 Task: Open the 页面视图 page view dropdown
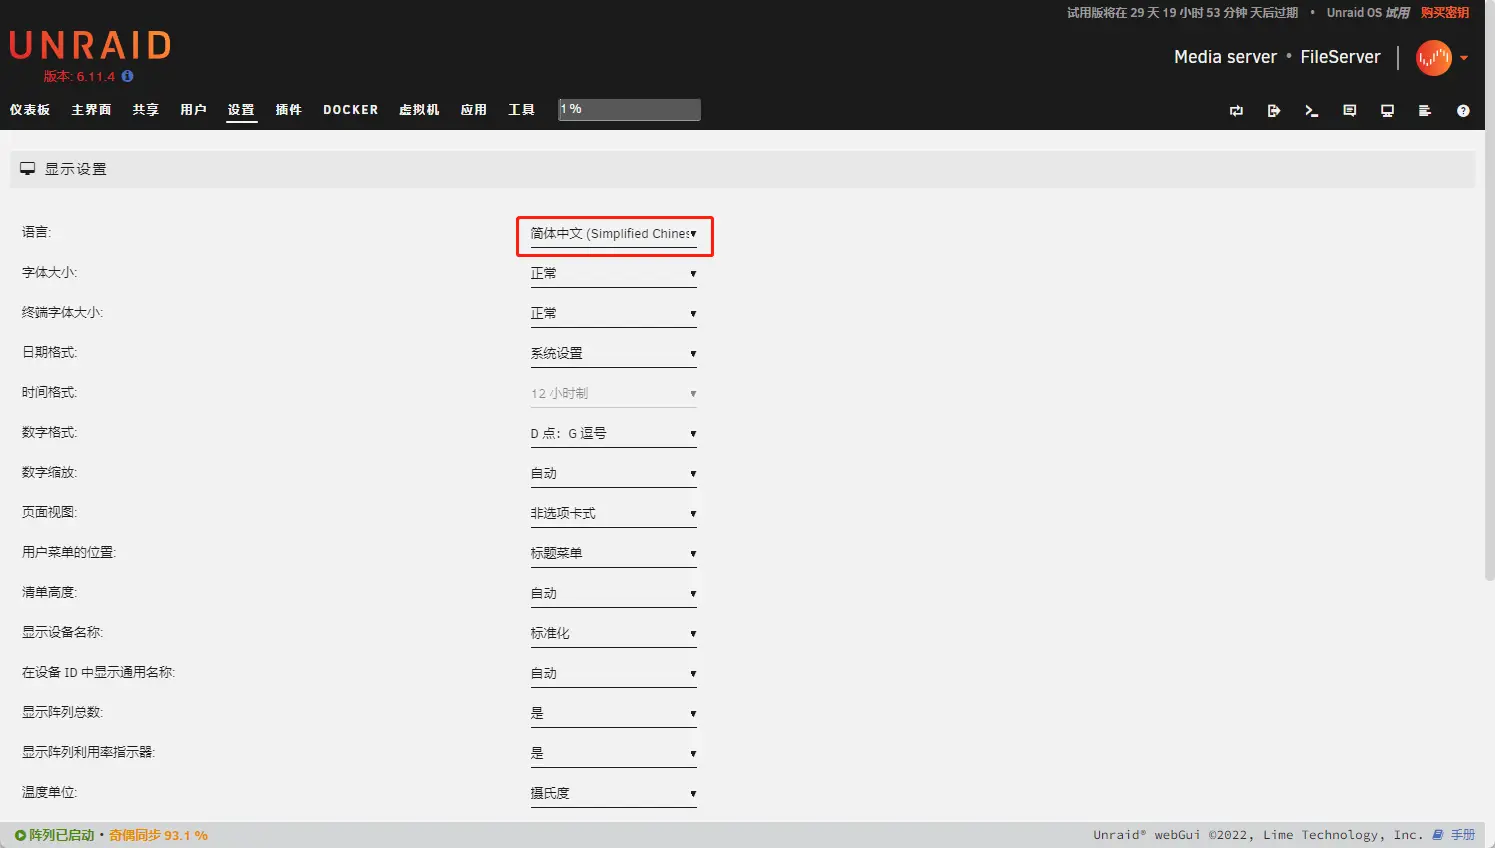[613, 514]
